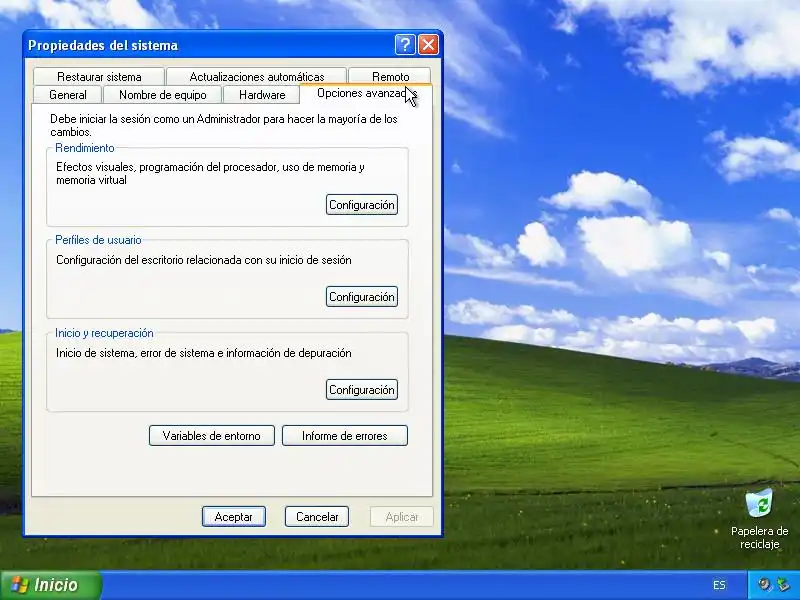Switch to the Actualizaciones automáticas tab

click(257, 77)
